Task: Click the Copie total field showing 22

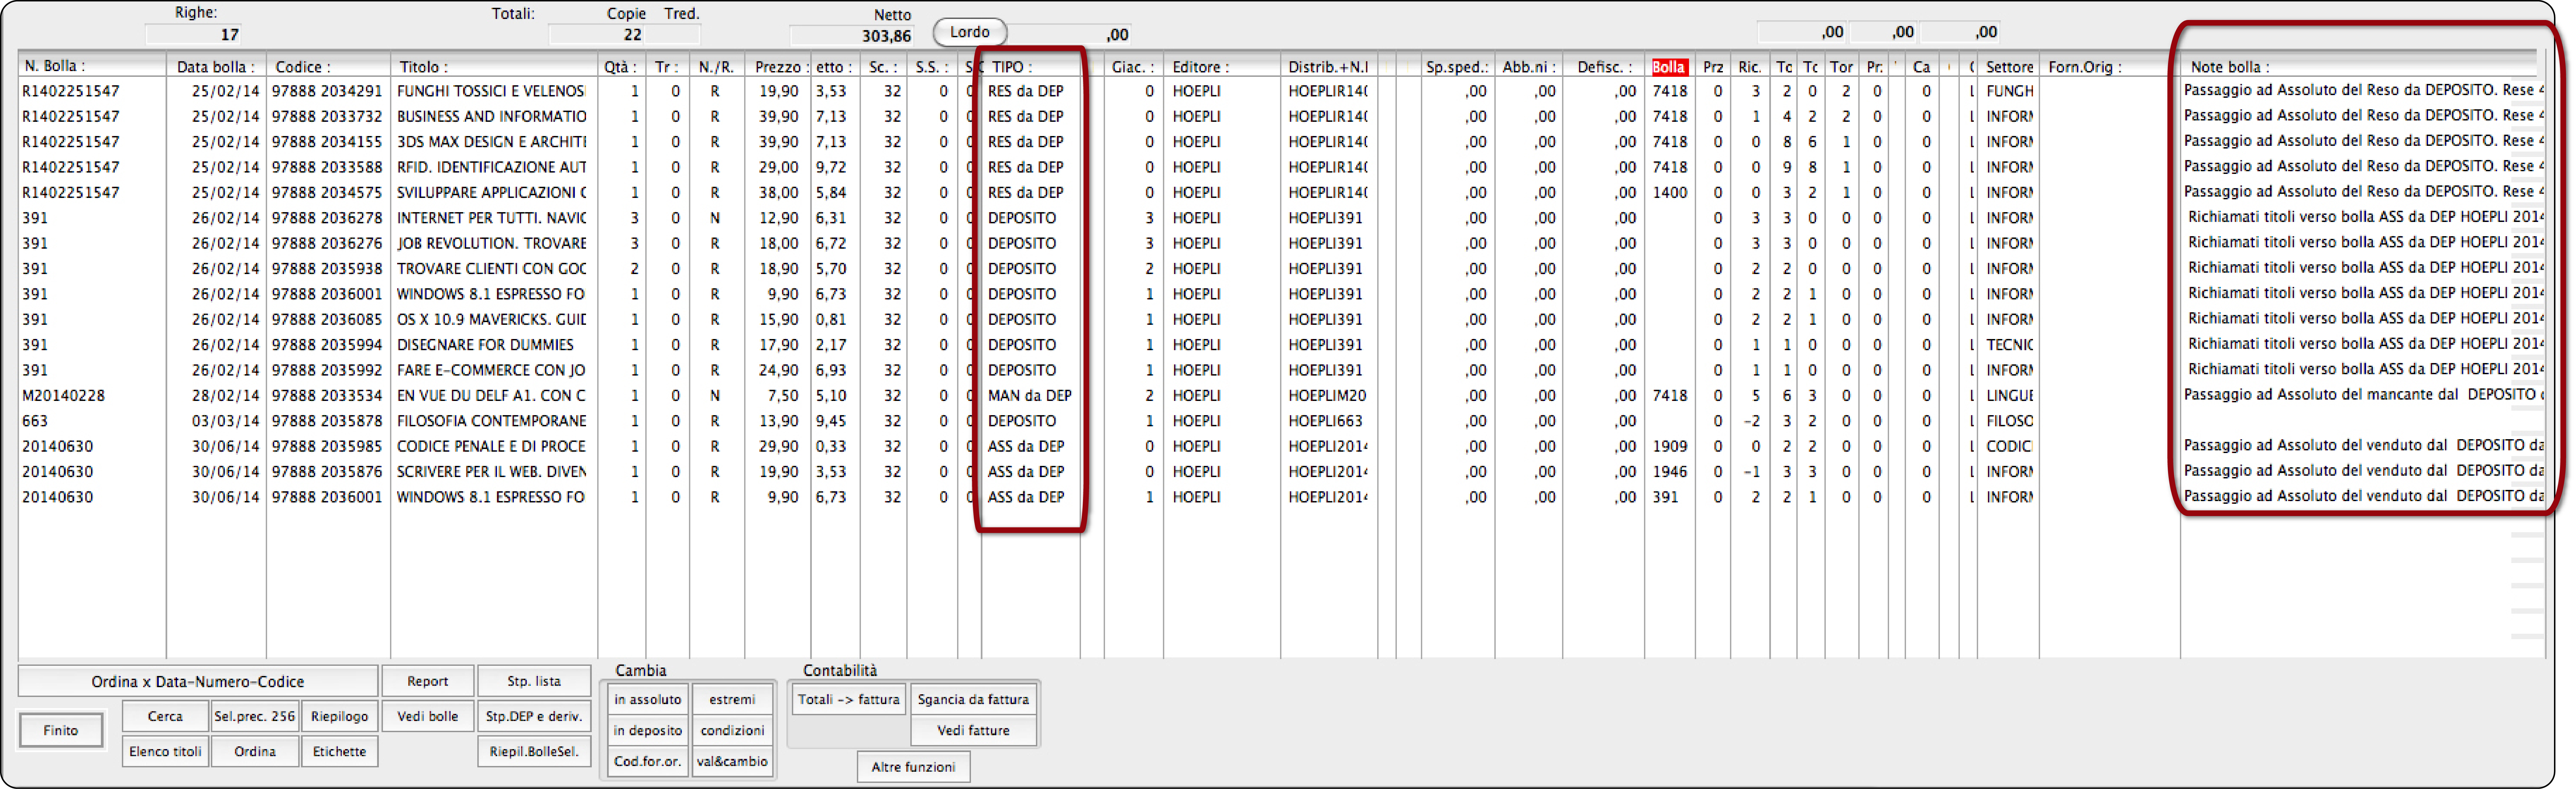Action: pyautogui.click(x=597, y=35)
